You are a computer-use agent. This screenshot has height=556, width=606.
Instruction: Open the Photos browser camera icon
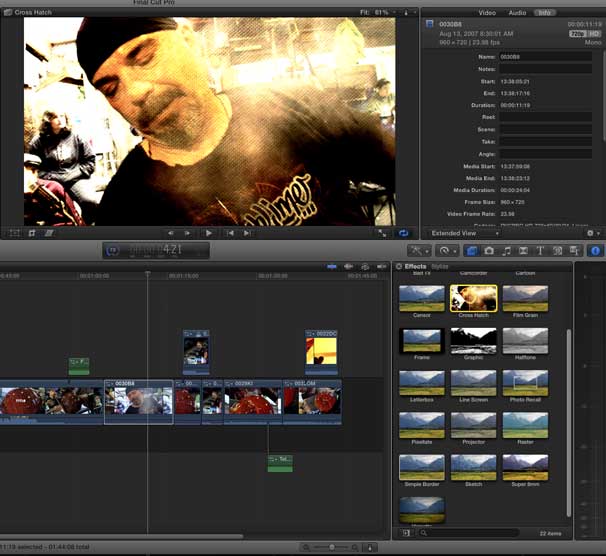[489, 250]
